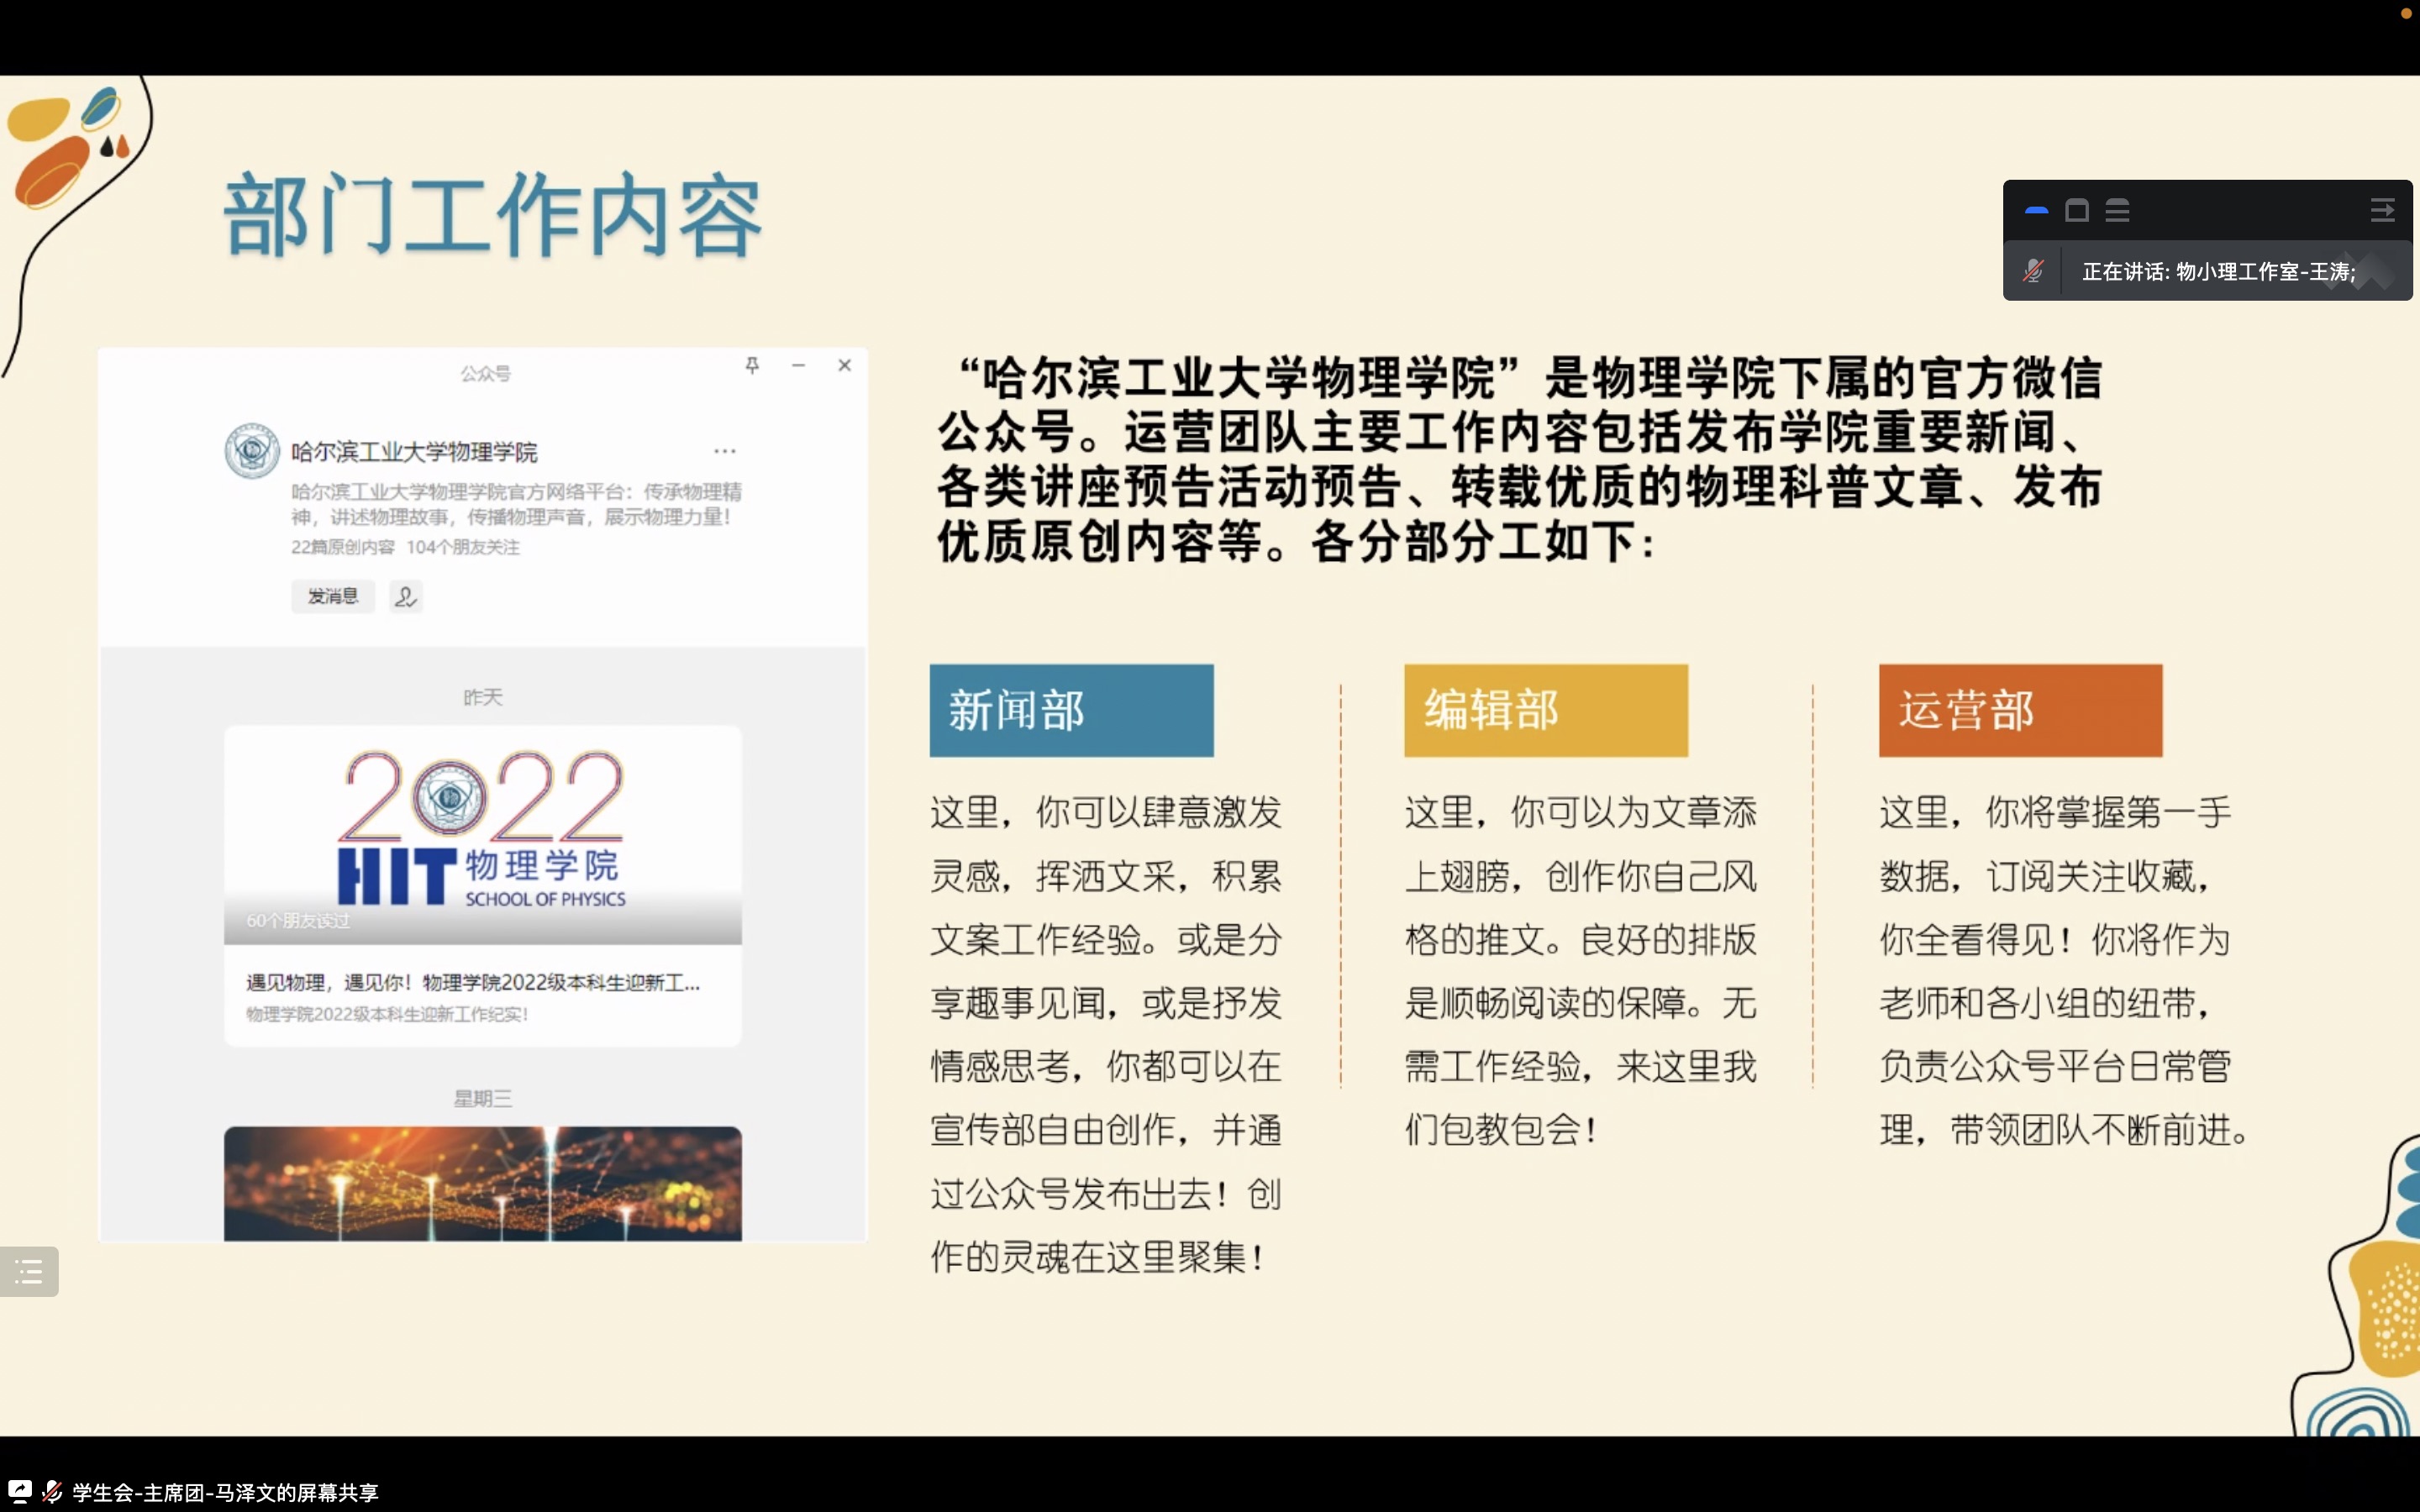This screenshot has width=2420, height=1512.
Task: Select the minimized speaker-bar view icon
Action: tap(2036, 211)
